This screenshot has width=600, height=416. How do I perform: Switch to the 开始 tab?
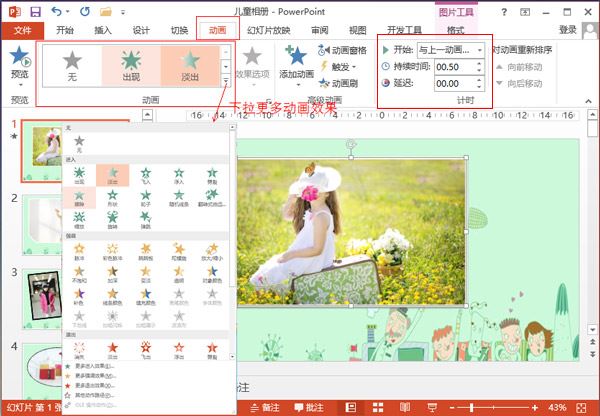(x=65, y=30)
